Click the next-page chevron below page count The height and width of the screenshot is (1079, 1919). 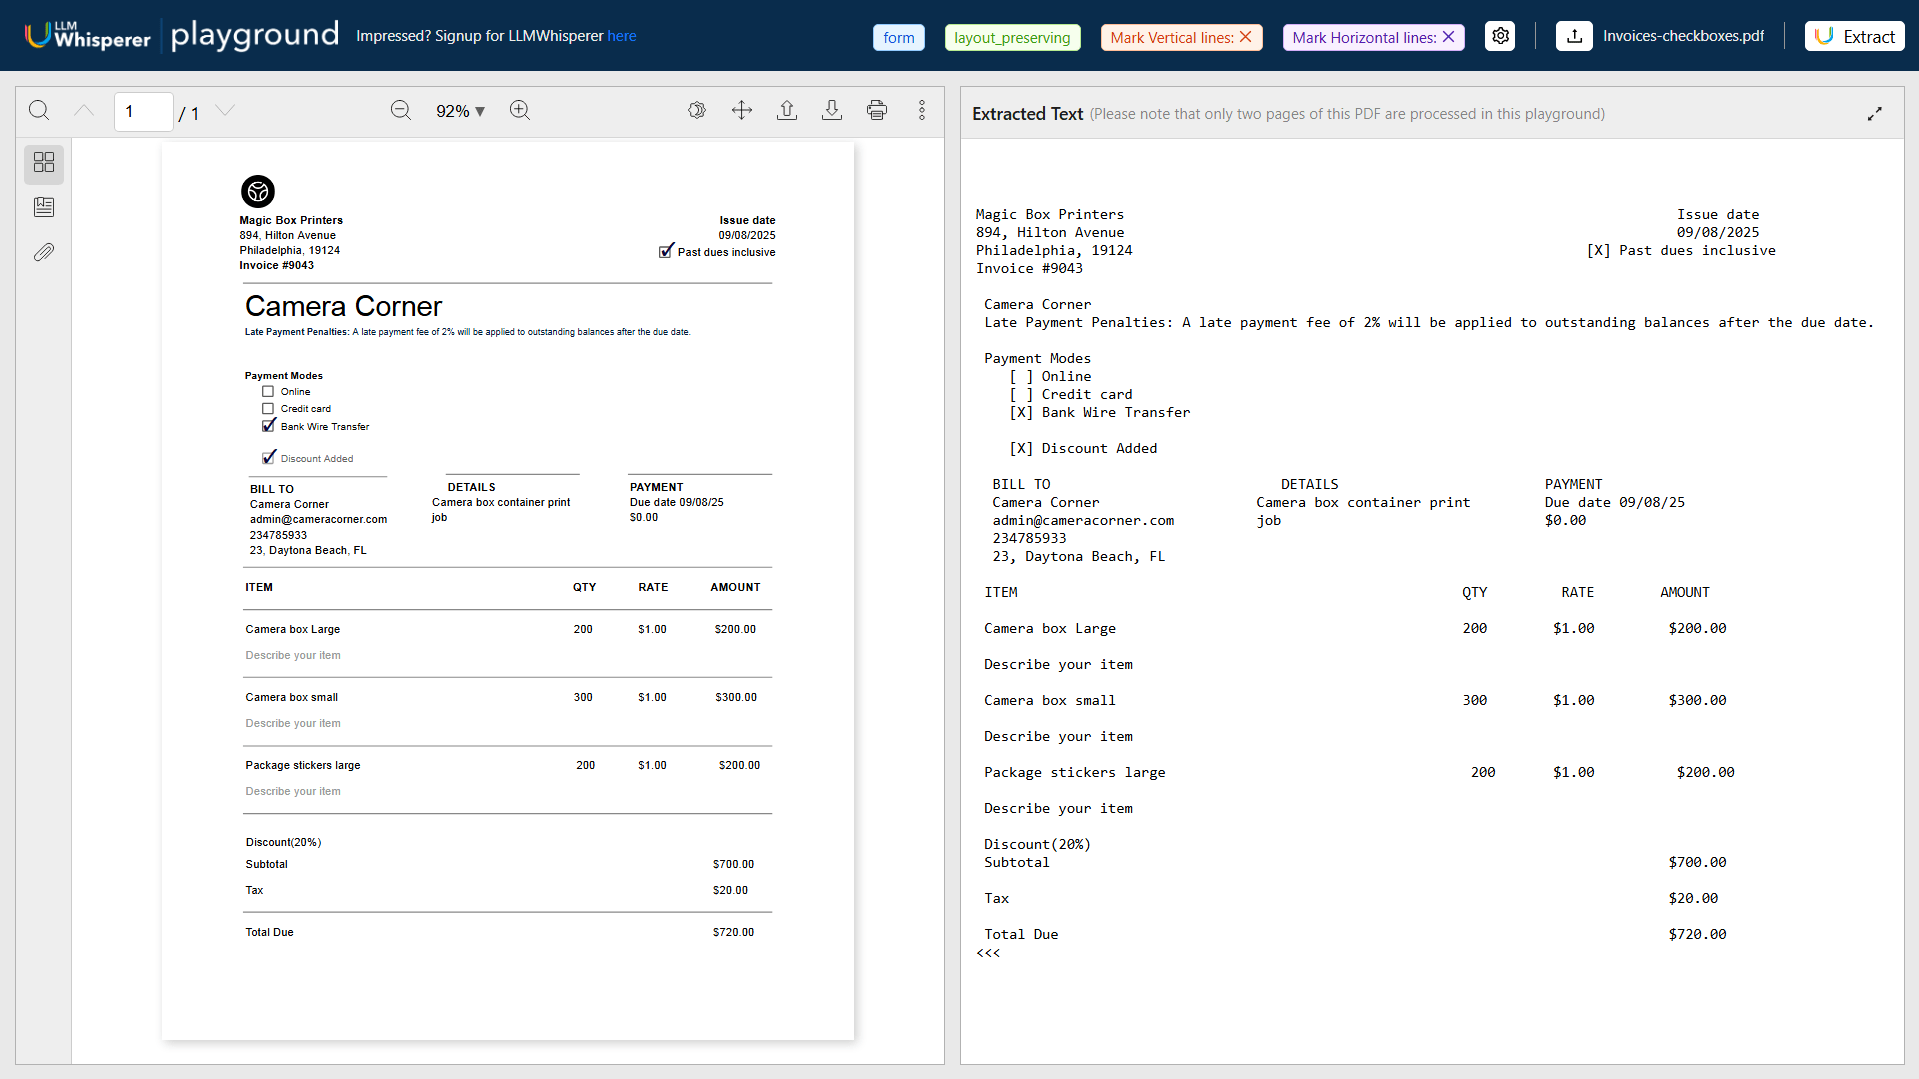tap(224, 111)
